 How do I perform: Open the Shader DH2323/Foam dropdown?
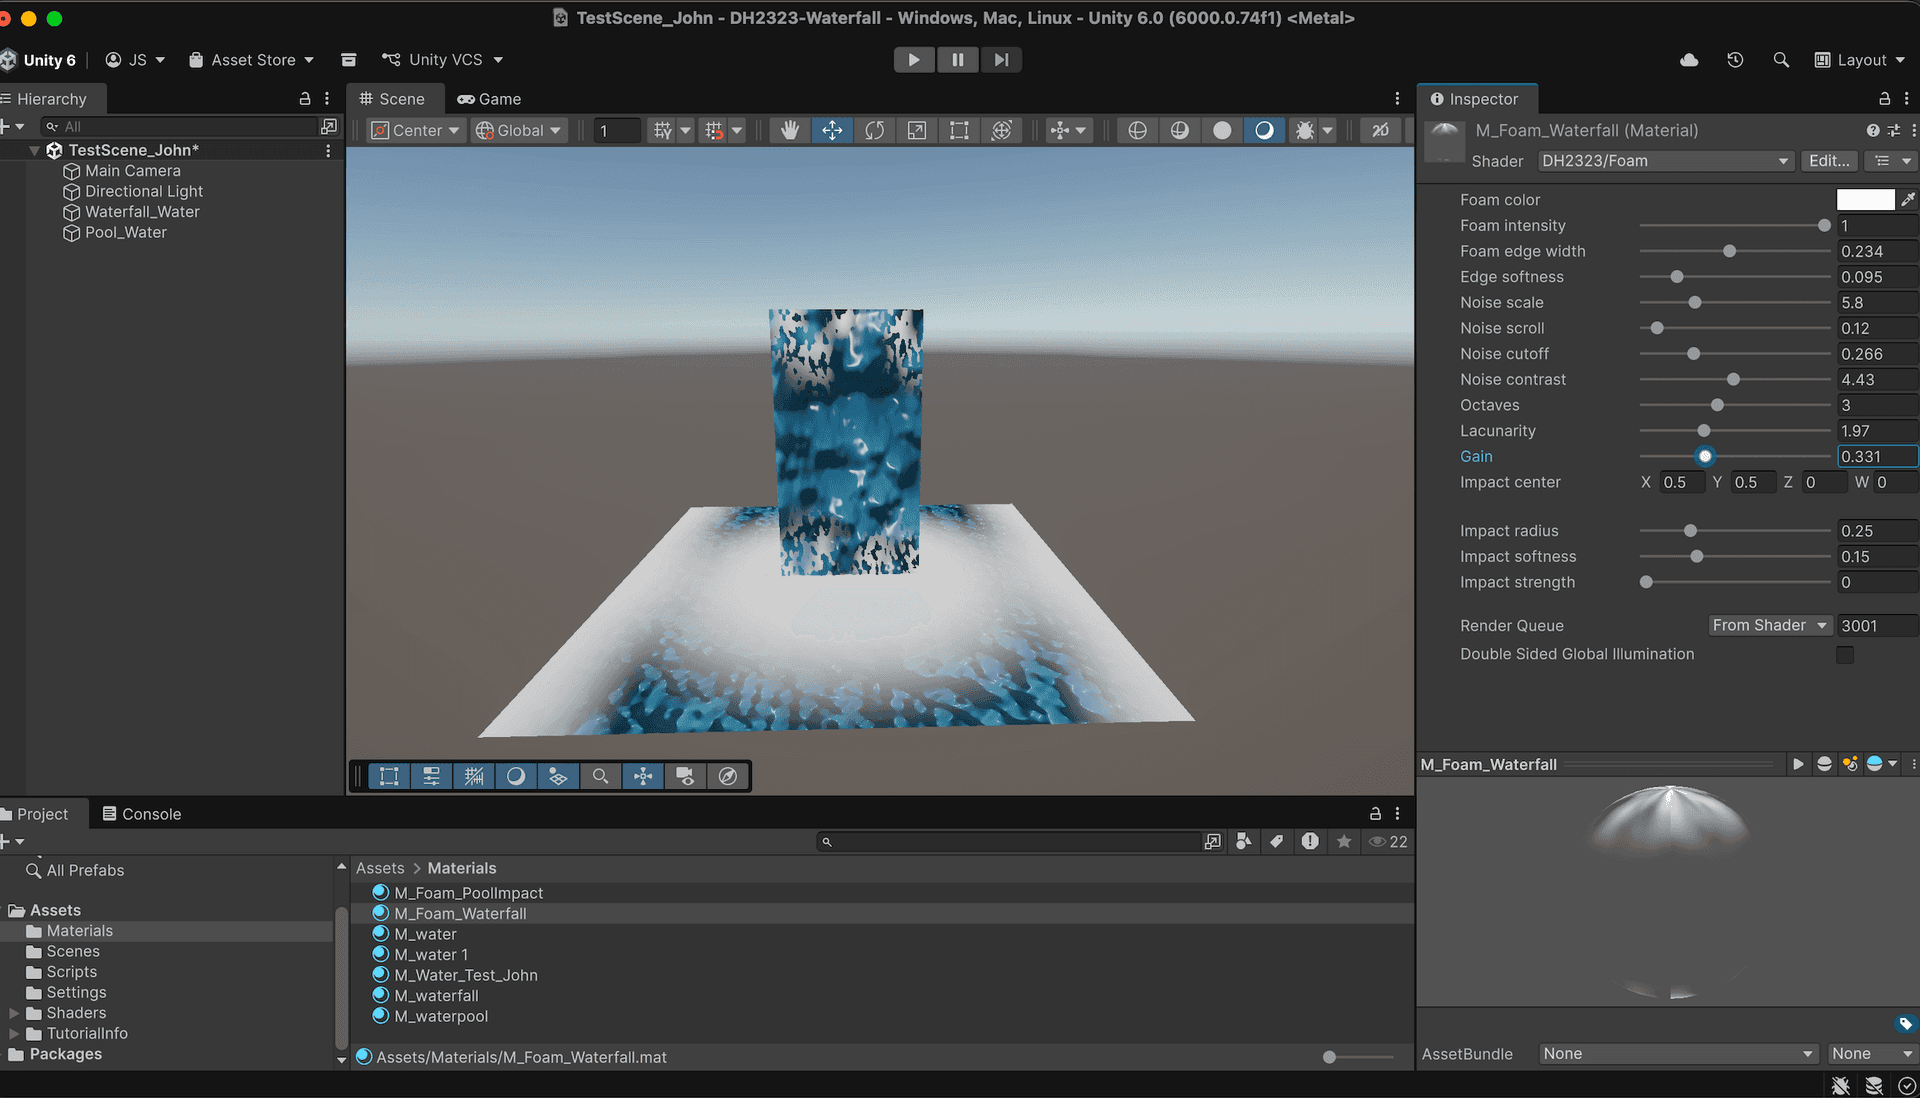coord(1665,161)
